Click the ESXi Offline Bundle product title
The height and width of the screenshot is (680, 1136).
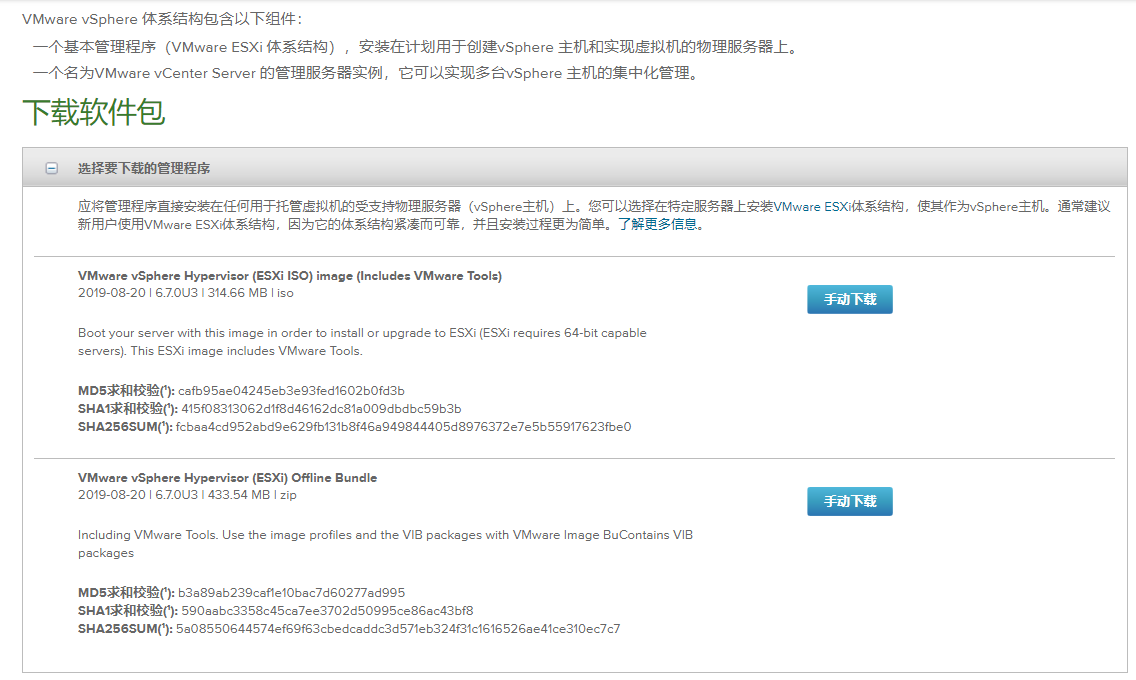(x=227, y=478)
